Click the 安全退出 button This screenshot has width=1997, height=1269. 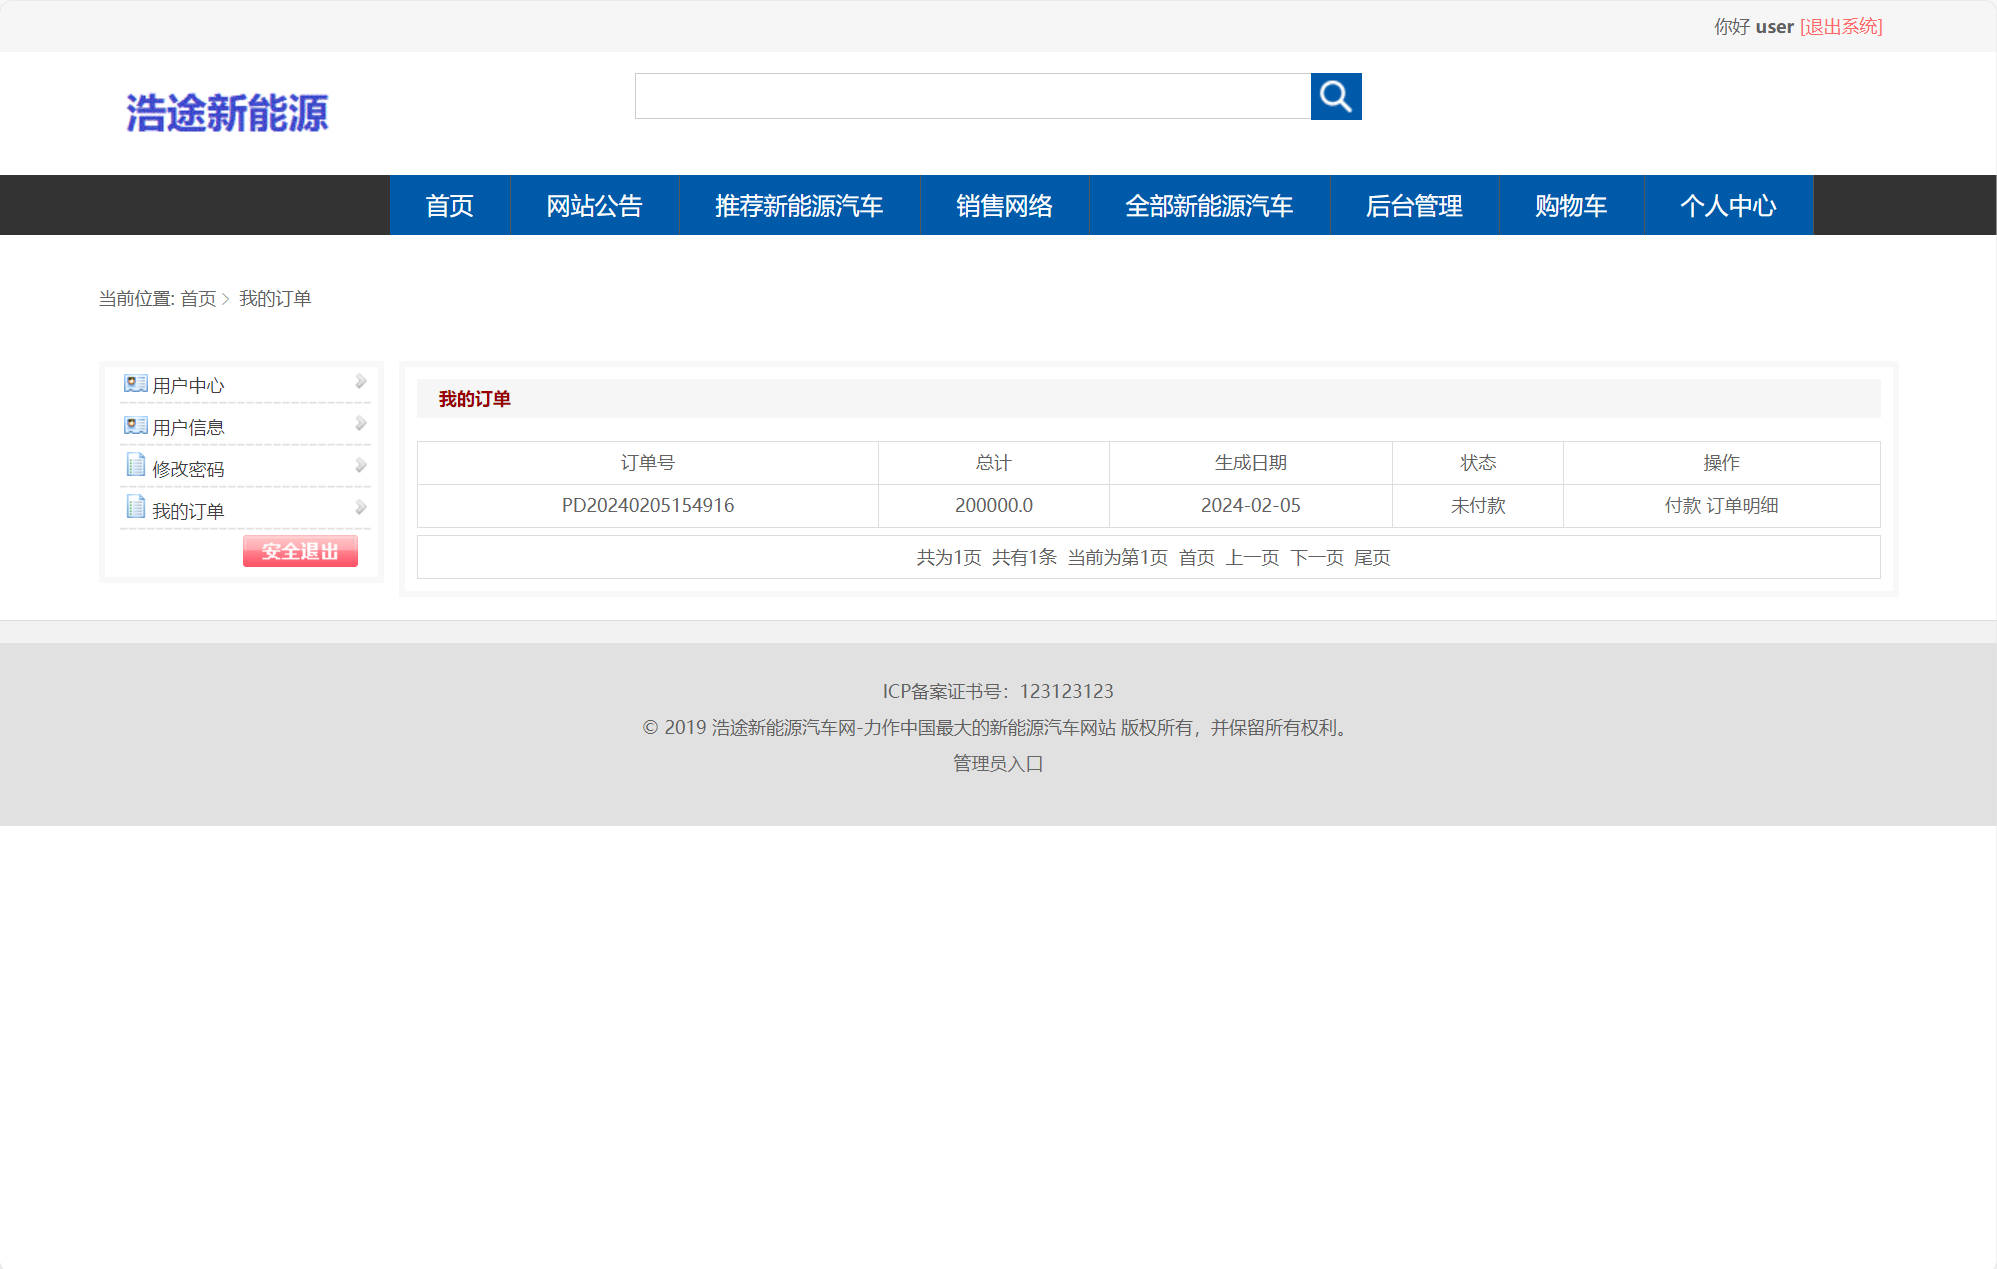point(300,551)
